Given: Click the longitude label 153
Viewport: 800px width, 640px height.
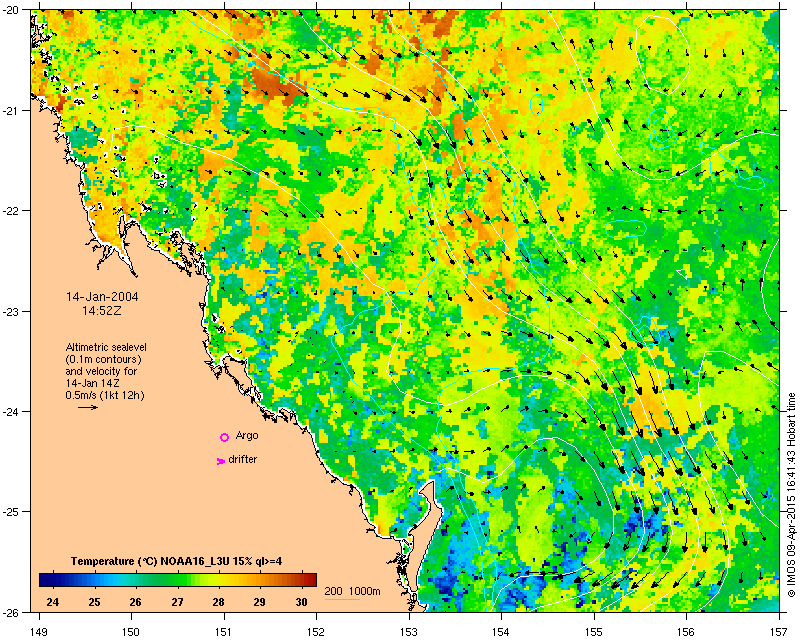Looking at the screenshot, I should tap(409, 632).
